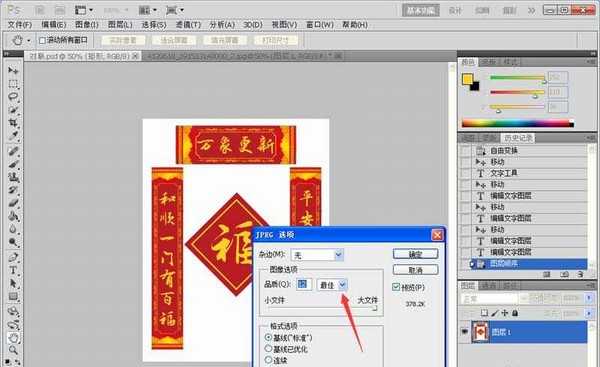The height and width of the screenshot is (367, 600).
Task: Select the Hand tool in toolbox
Action: pos(13,338)
